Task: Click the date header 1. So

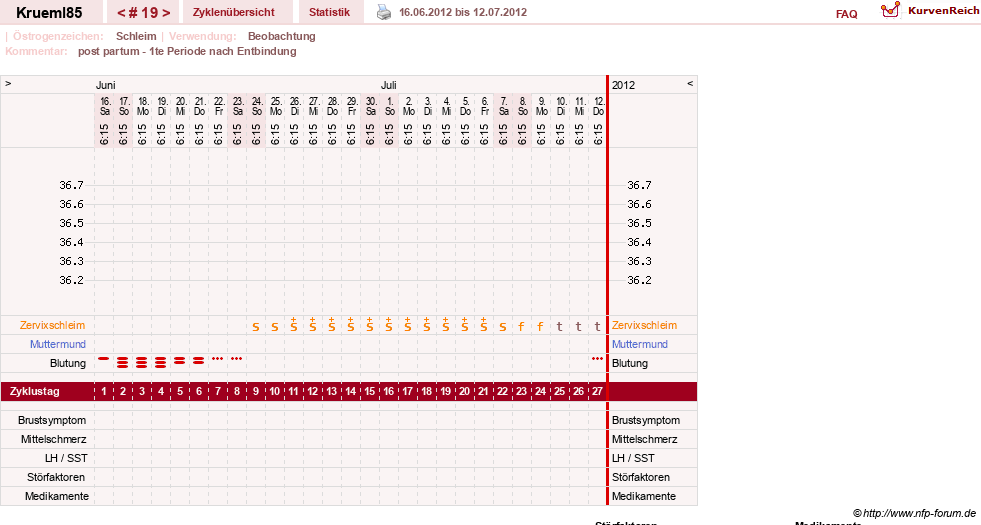Action: pyautogui.click(x=389, y=106)
